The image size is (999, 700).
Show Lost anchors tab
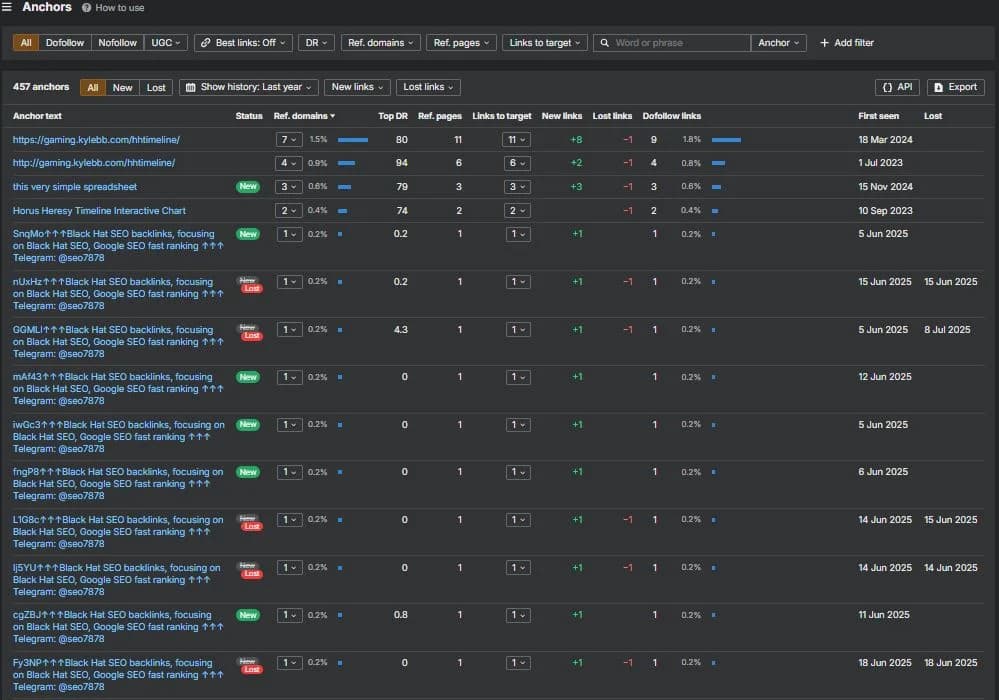coord(156,87)
